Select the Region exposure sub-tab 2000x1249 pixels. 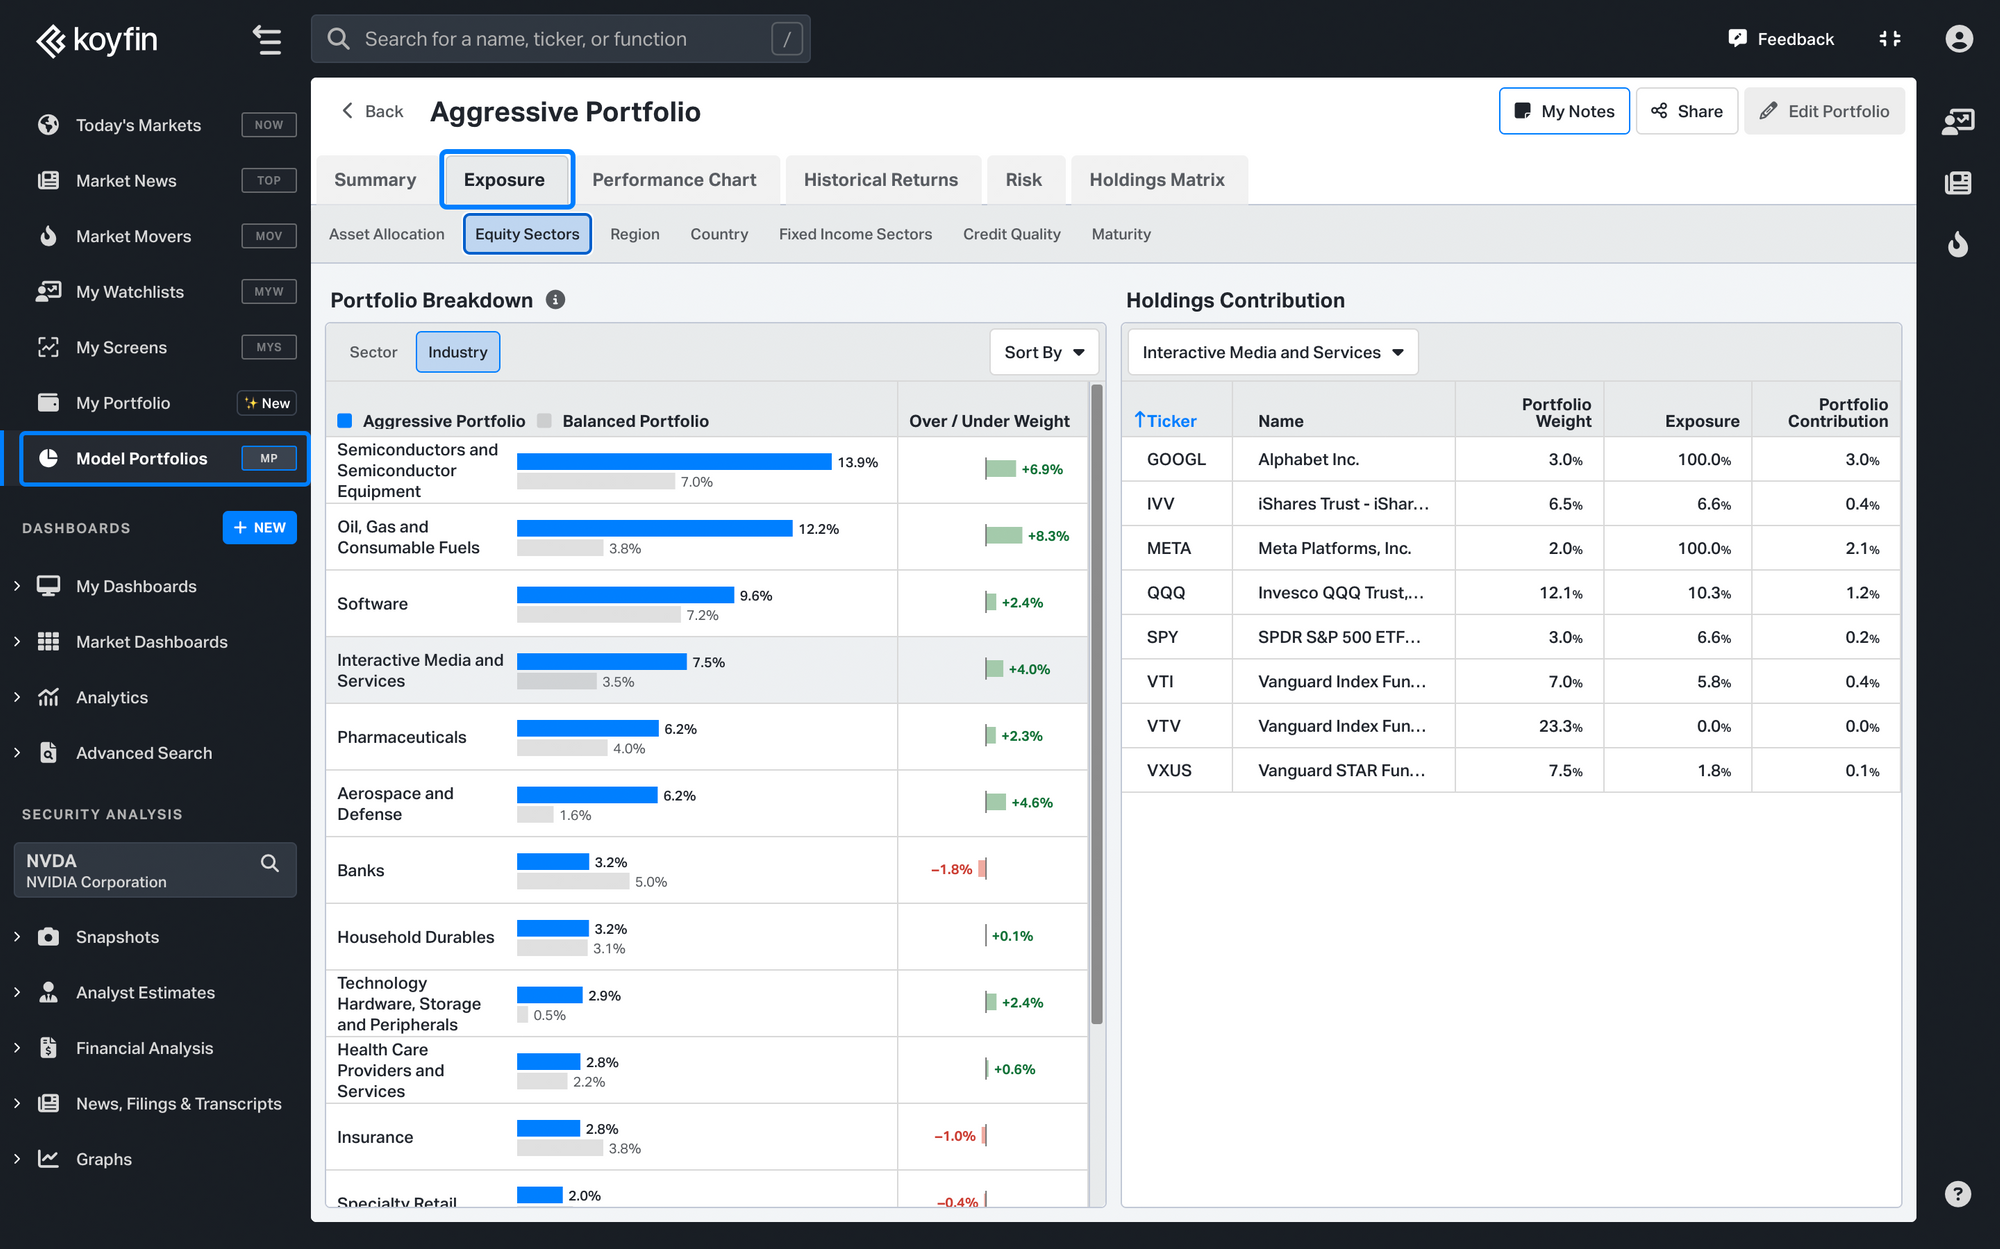click(x=634, y=234)
